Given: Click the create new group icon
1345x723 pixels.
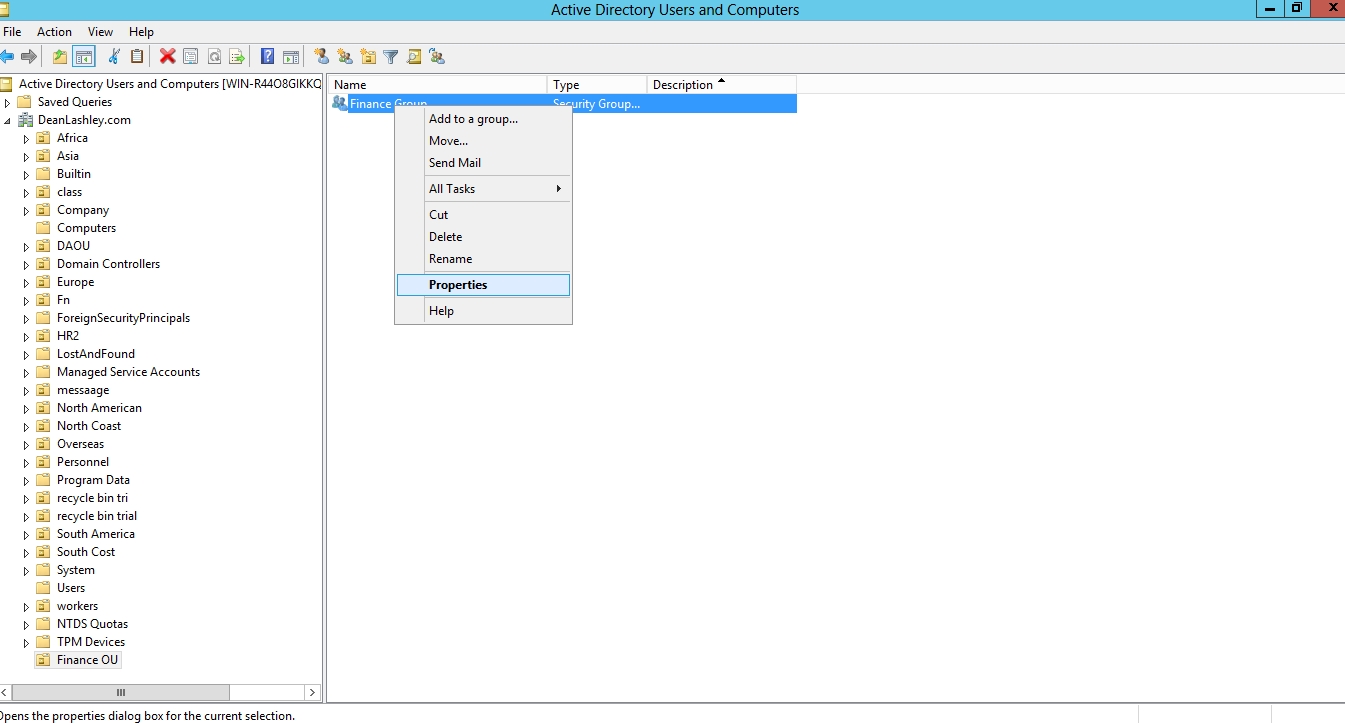Looking at the screenshot, I should click(345, 57).
